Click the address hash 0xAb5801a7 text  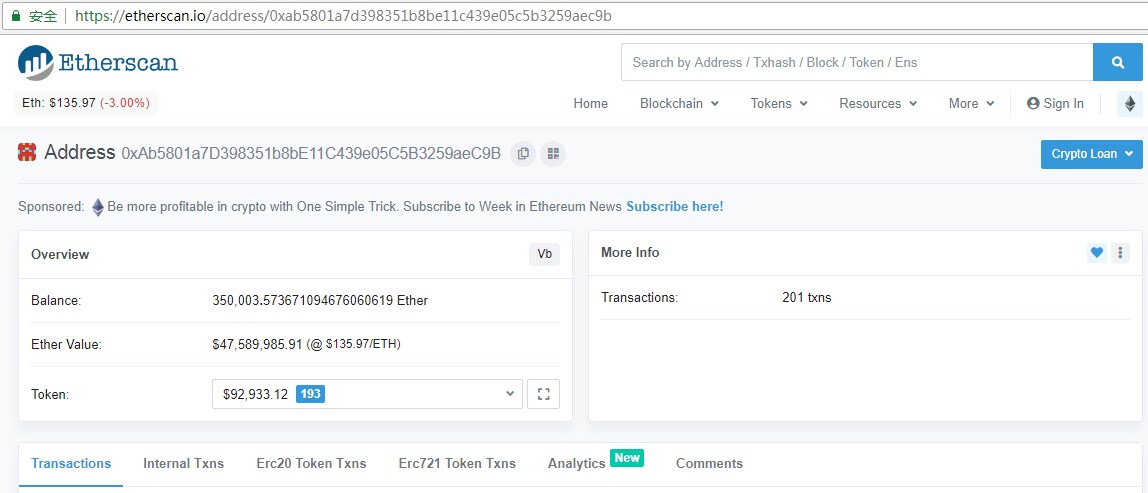click(x=310, y=154)
